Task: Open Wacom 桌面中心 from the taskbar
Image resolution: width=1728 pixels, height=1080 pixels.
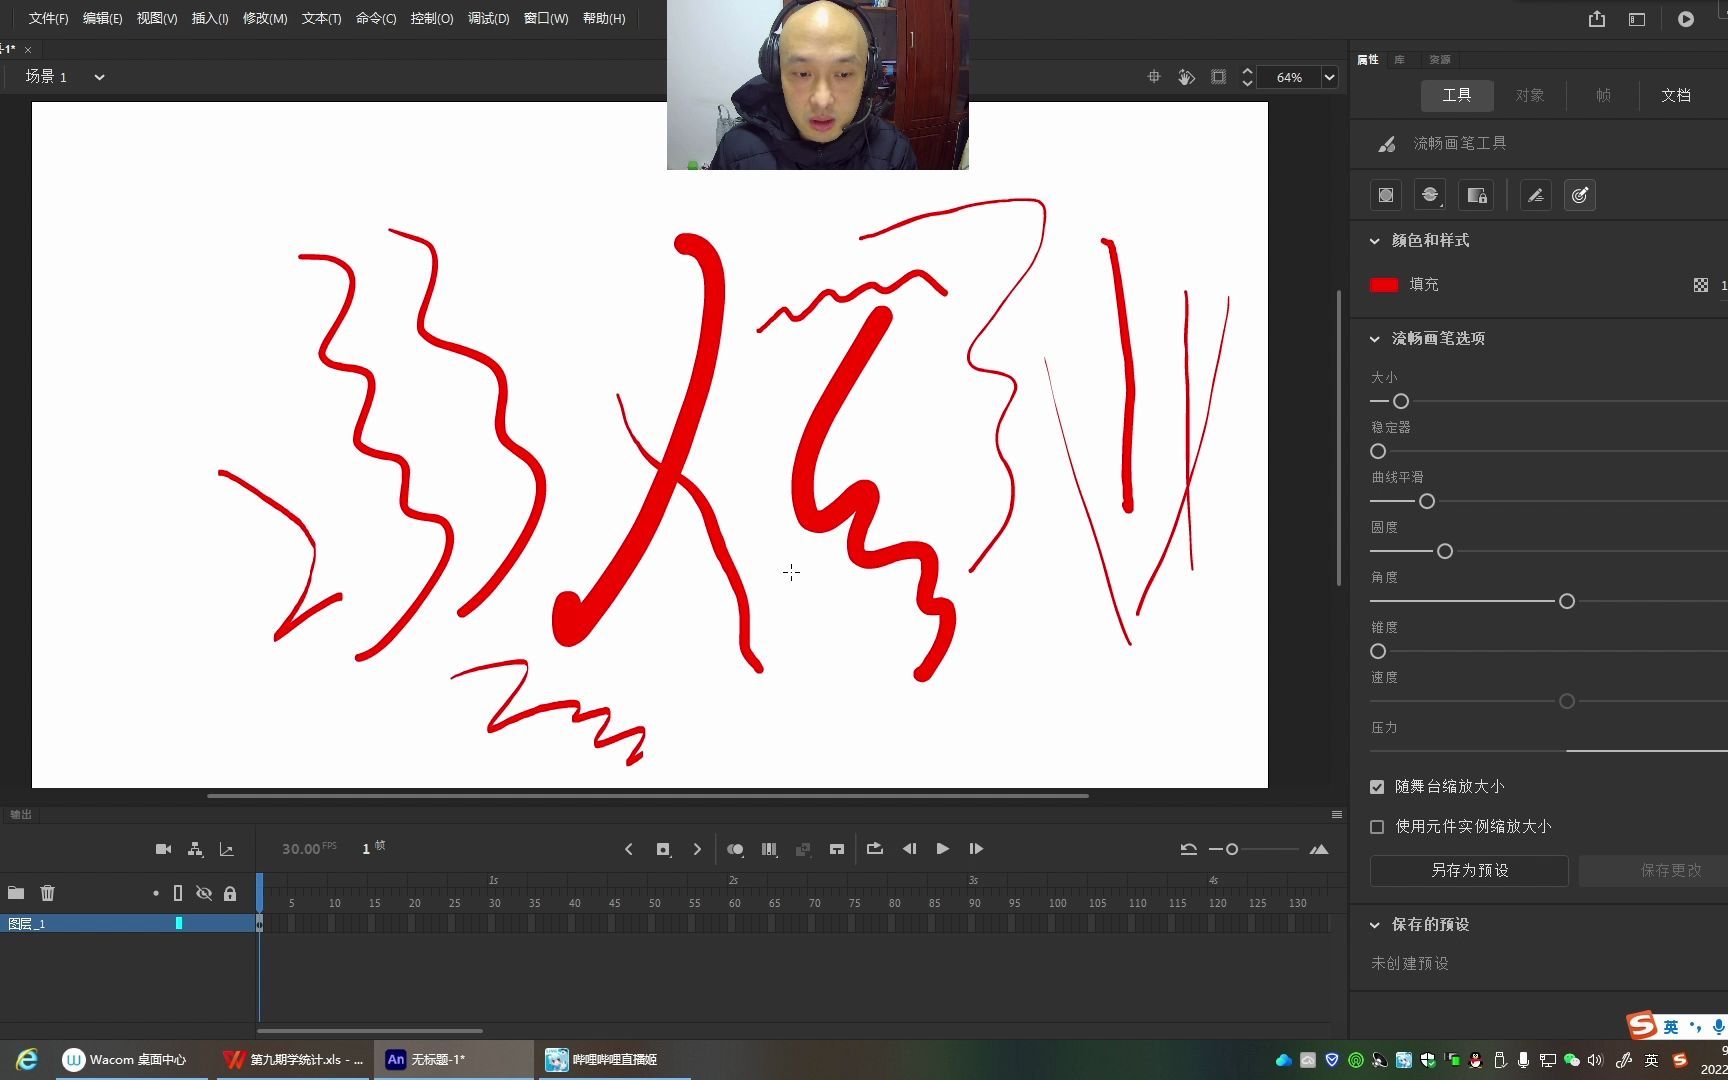Action: click(x=126, y=1059)
